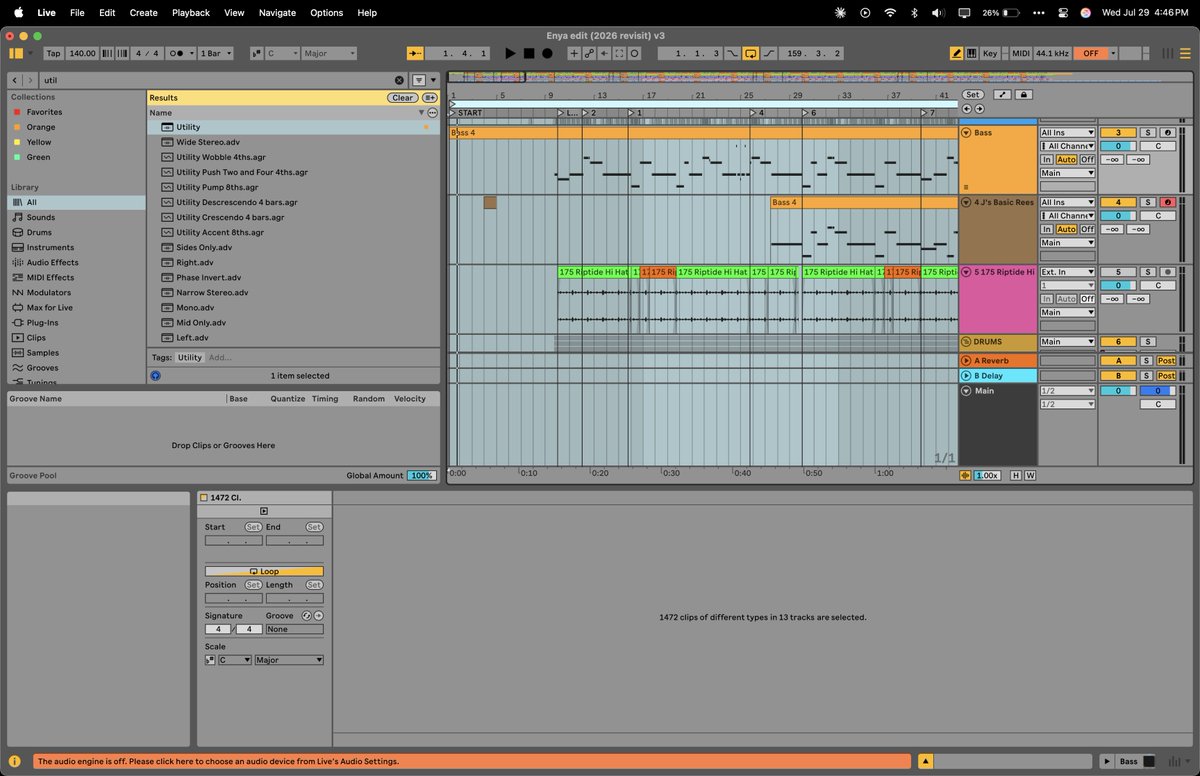Screen dimensions: 1200x776
Task: Toggle the Arrangement Loop switch
Action: 750,53
